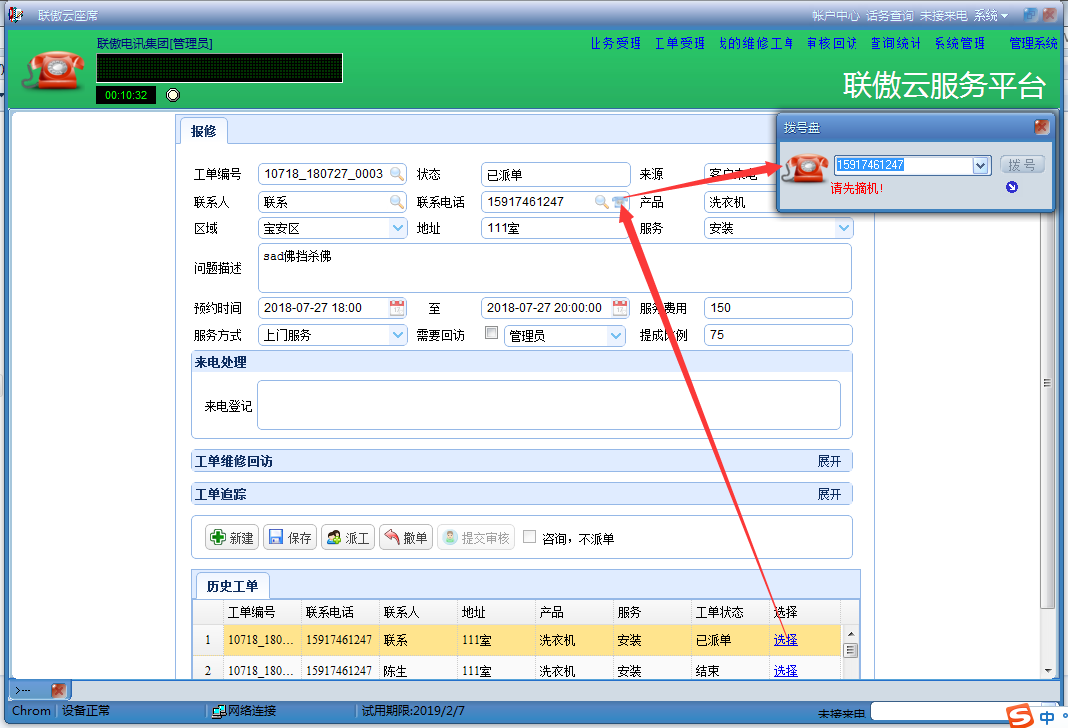The width and height of the screenshot is (1068, 728).
Task: Click 保存 to save the work order
Action: pyautogui.click(x=289, y=538)
